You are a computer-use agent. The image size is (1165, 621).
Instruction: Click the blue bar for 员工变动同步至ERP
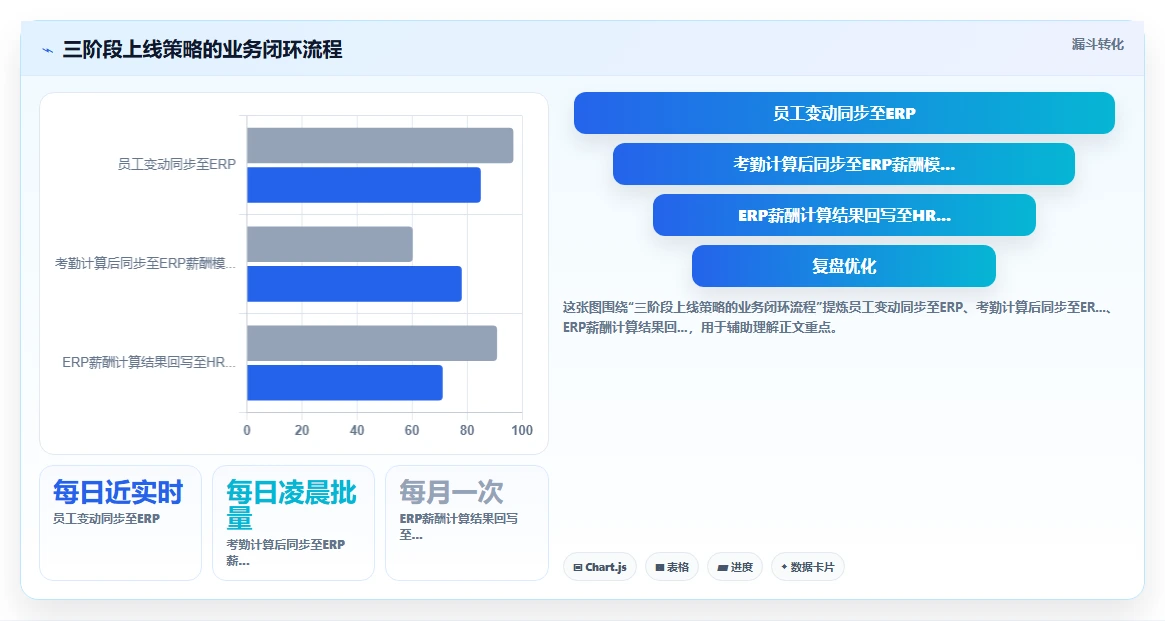coord(363,185)
